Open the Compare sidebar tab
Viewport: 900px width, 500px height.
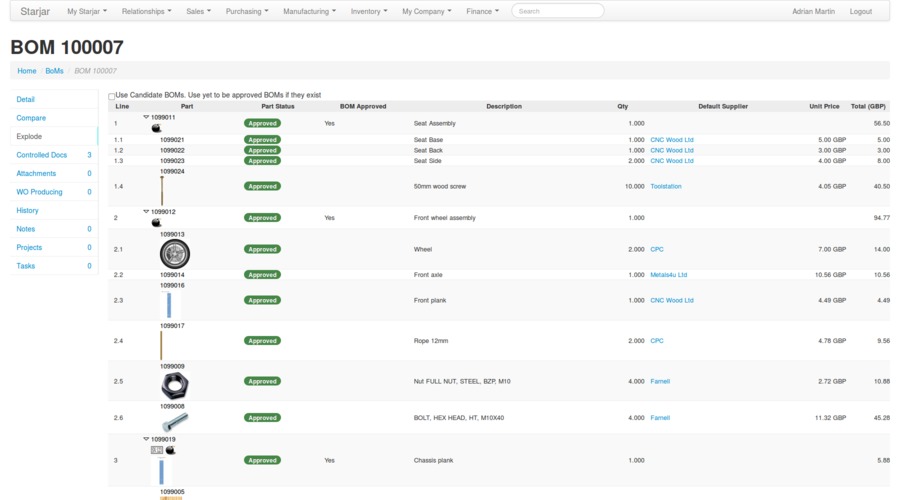click(31, 118)
